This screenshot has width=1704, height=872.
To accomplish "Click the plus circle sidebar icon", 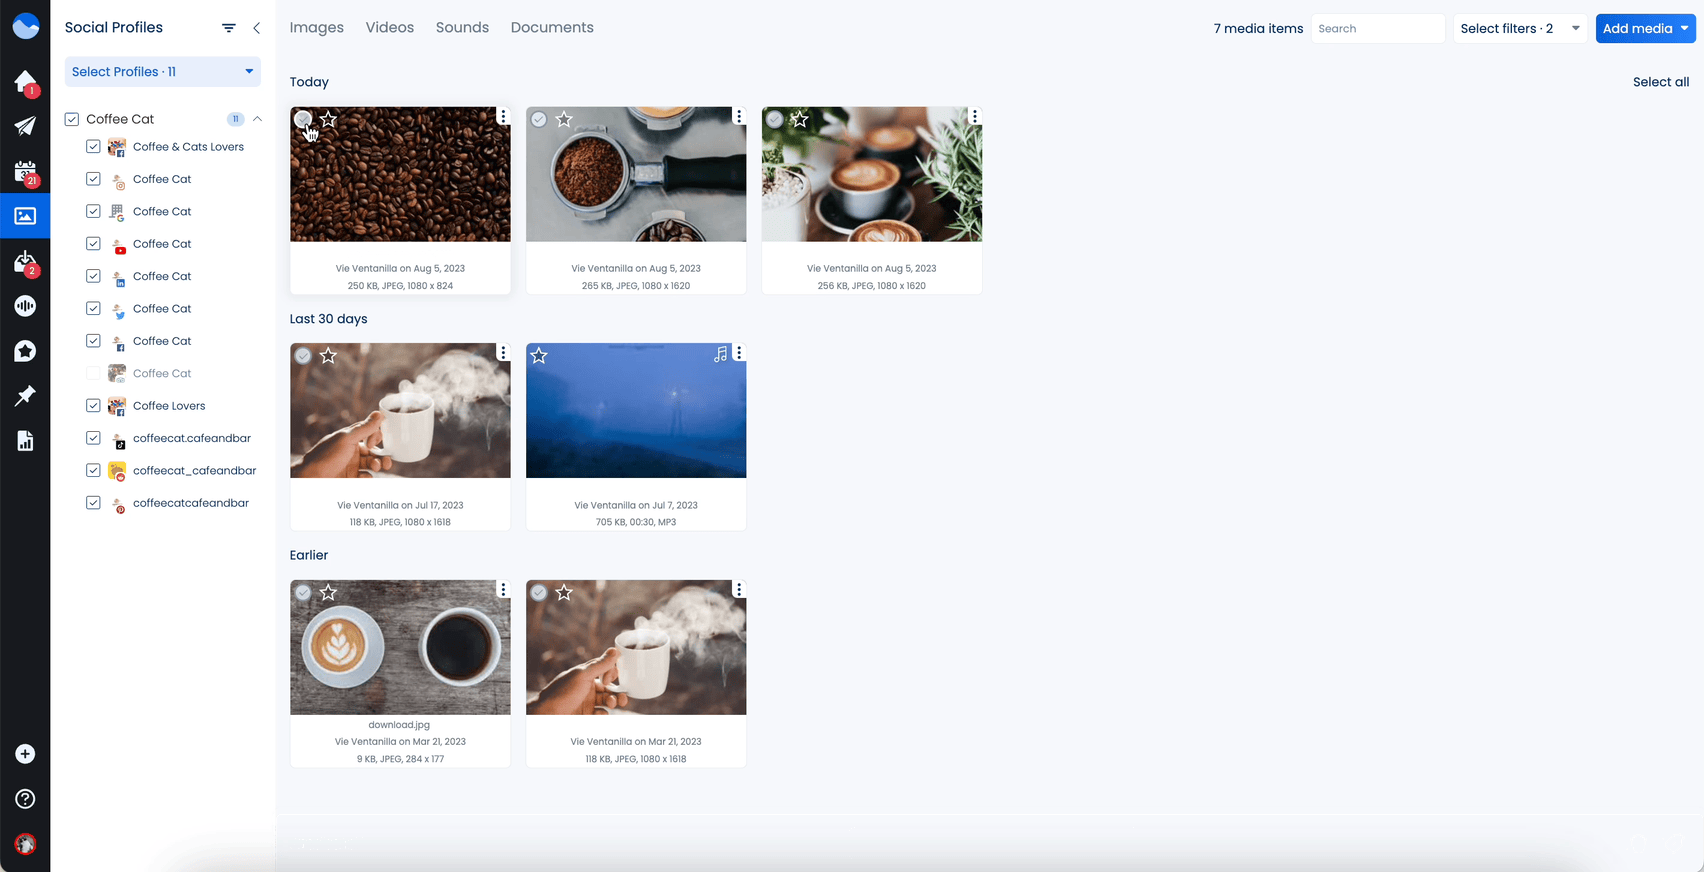I will coord(25,754).
